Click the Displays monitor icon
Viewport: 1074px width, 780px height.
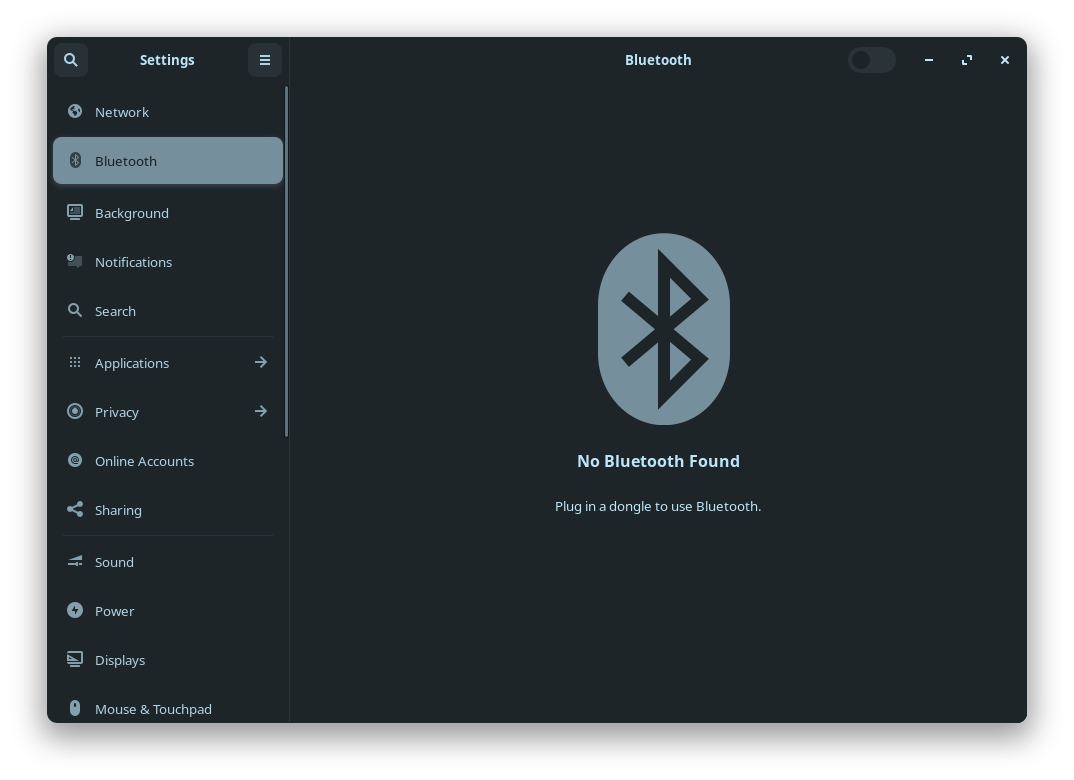[75, 659]
